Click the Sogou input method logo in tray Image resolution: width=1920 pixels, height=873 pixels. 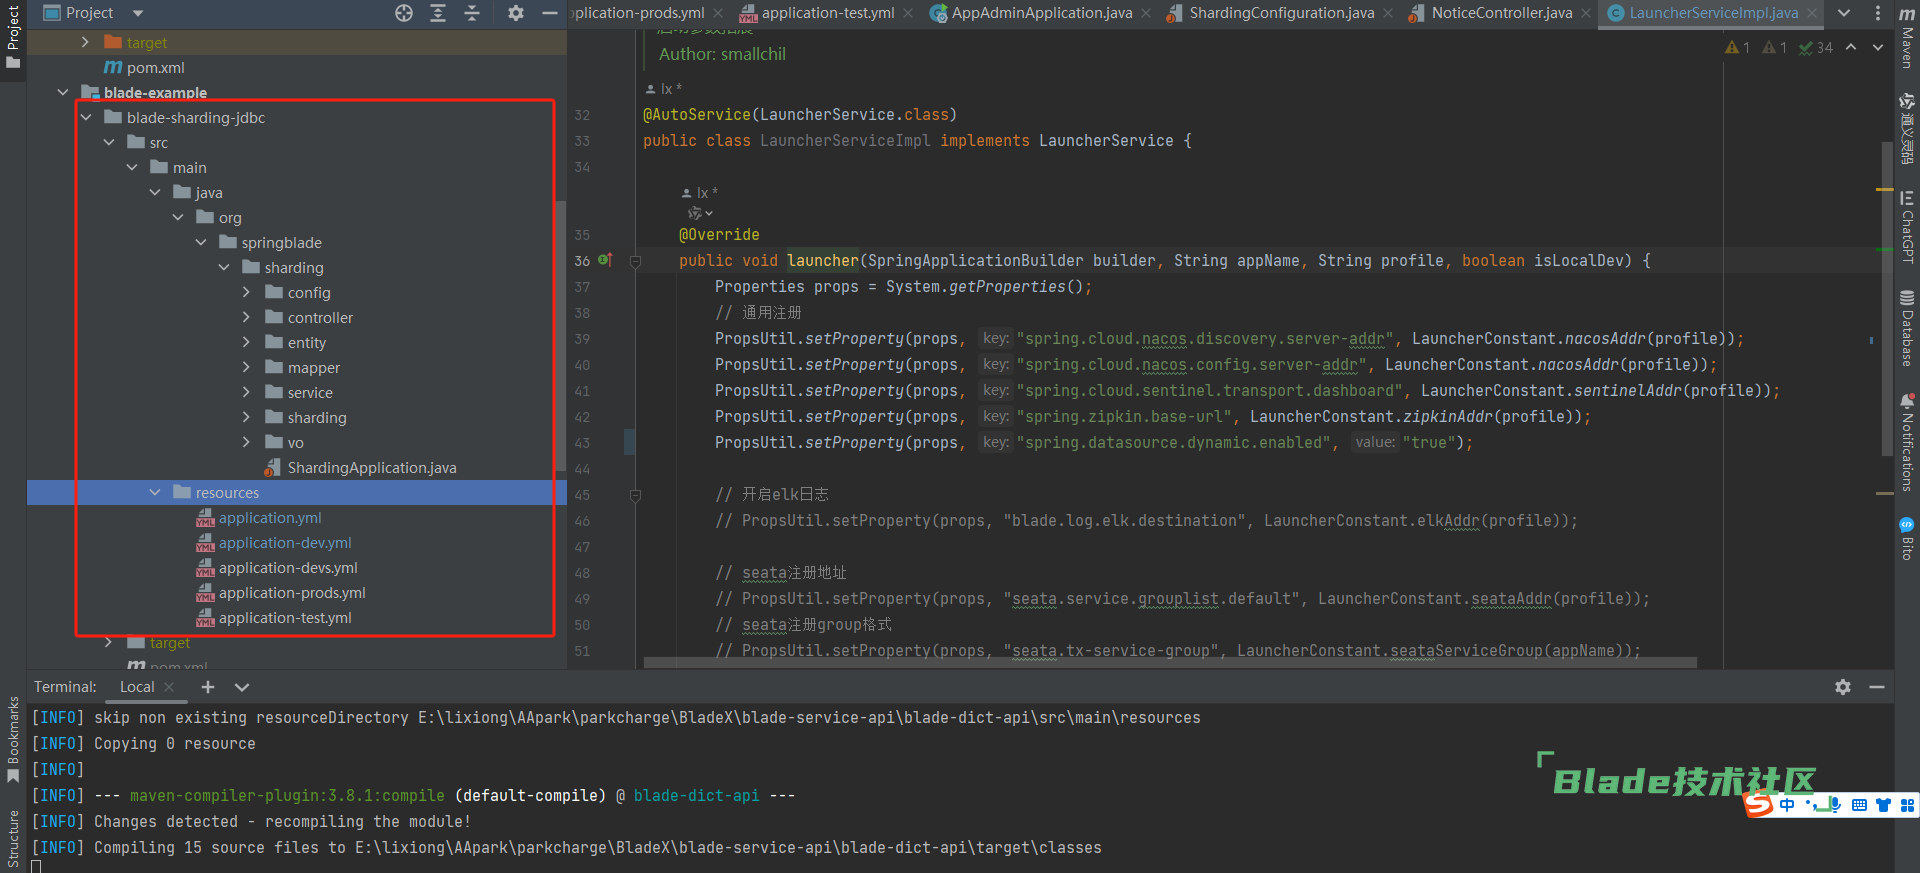(x=1759, y=805)
